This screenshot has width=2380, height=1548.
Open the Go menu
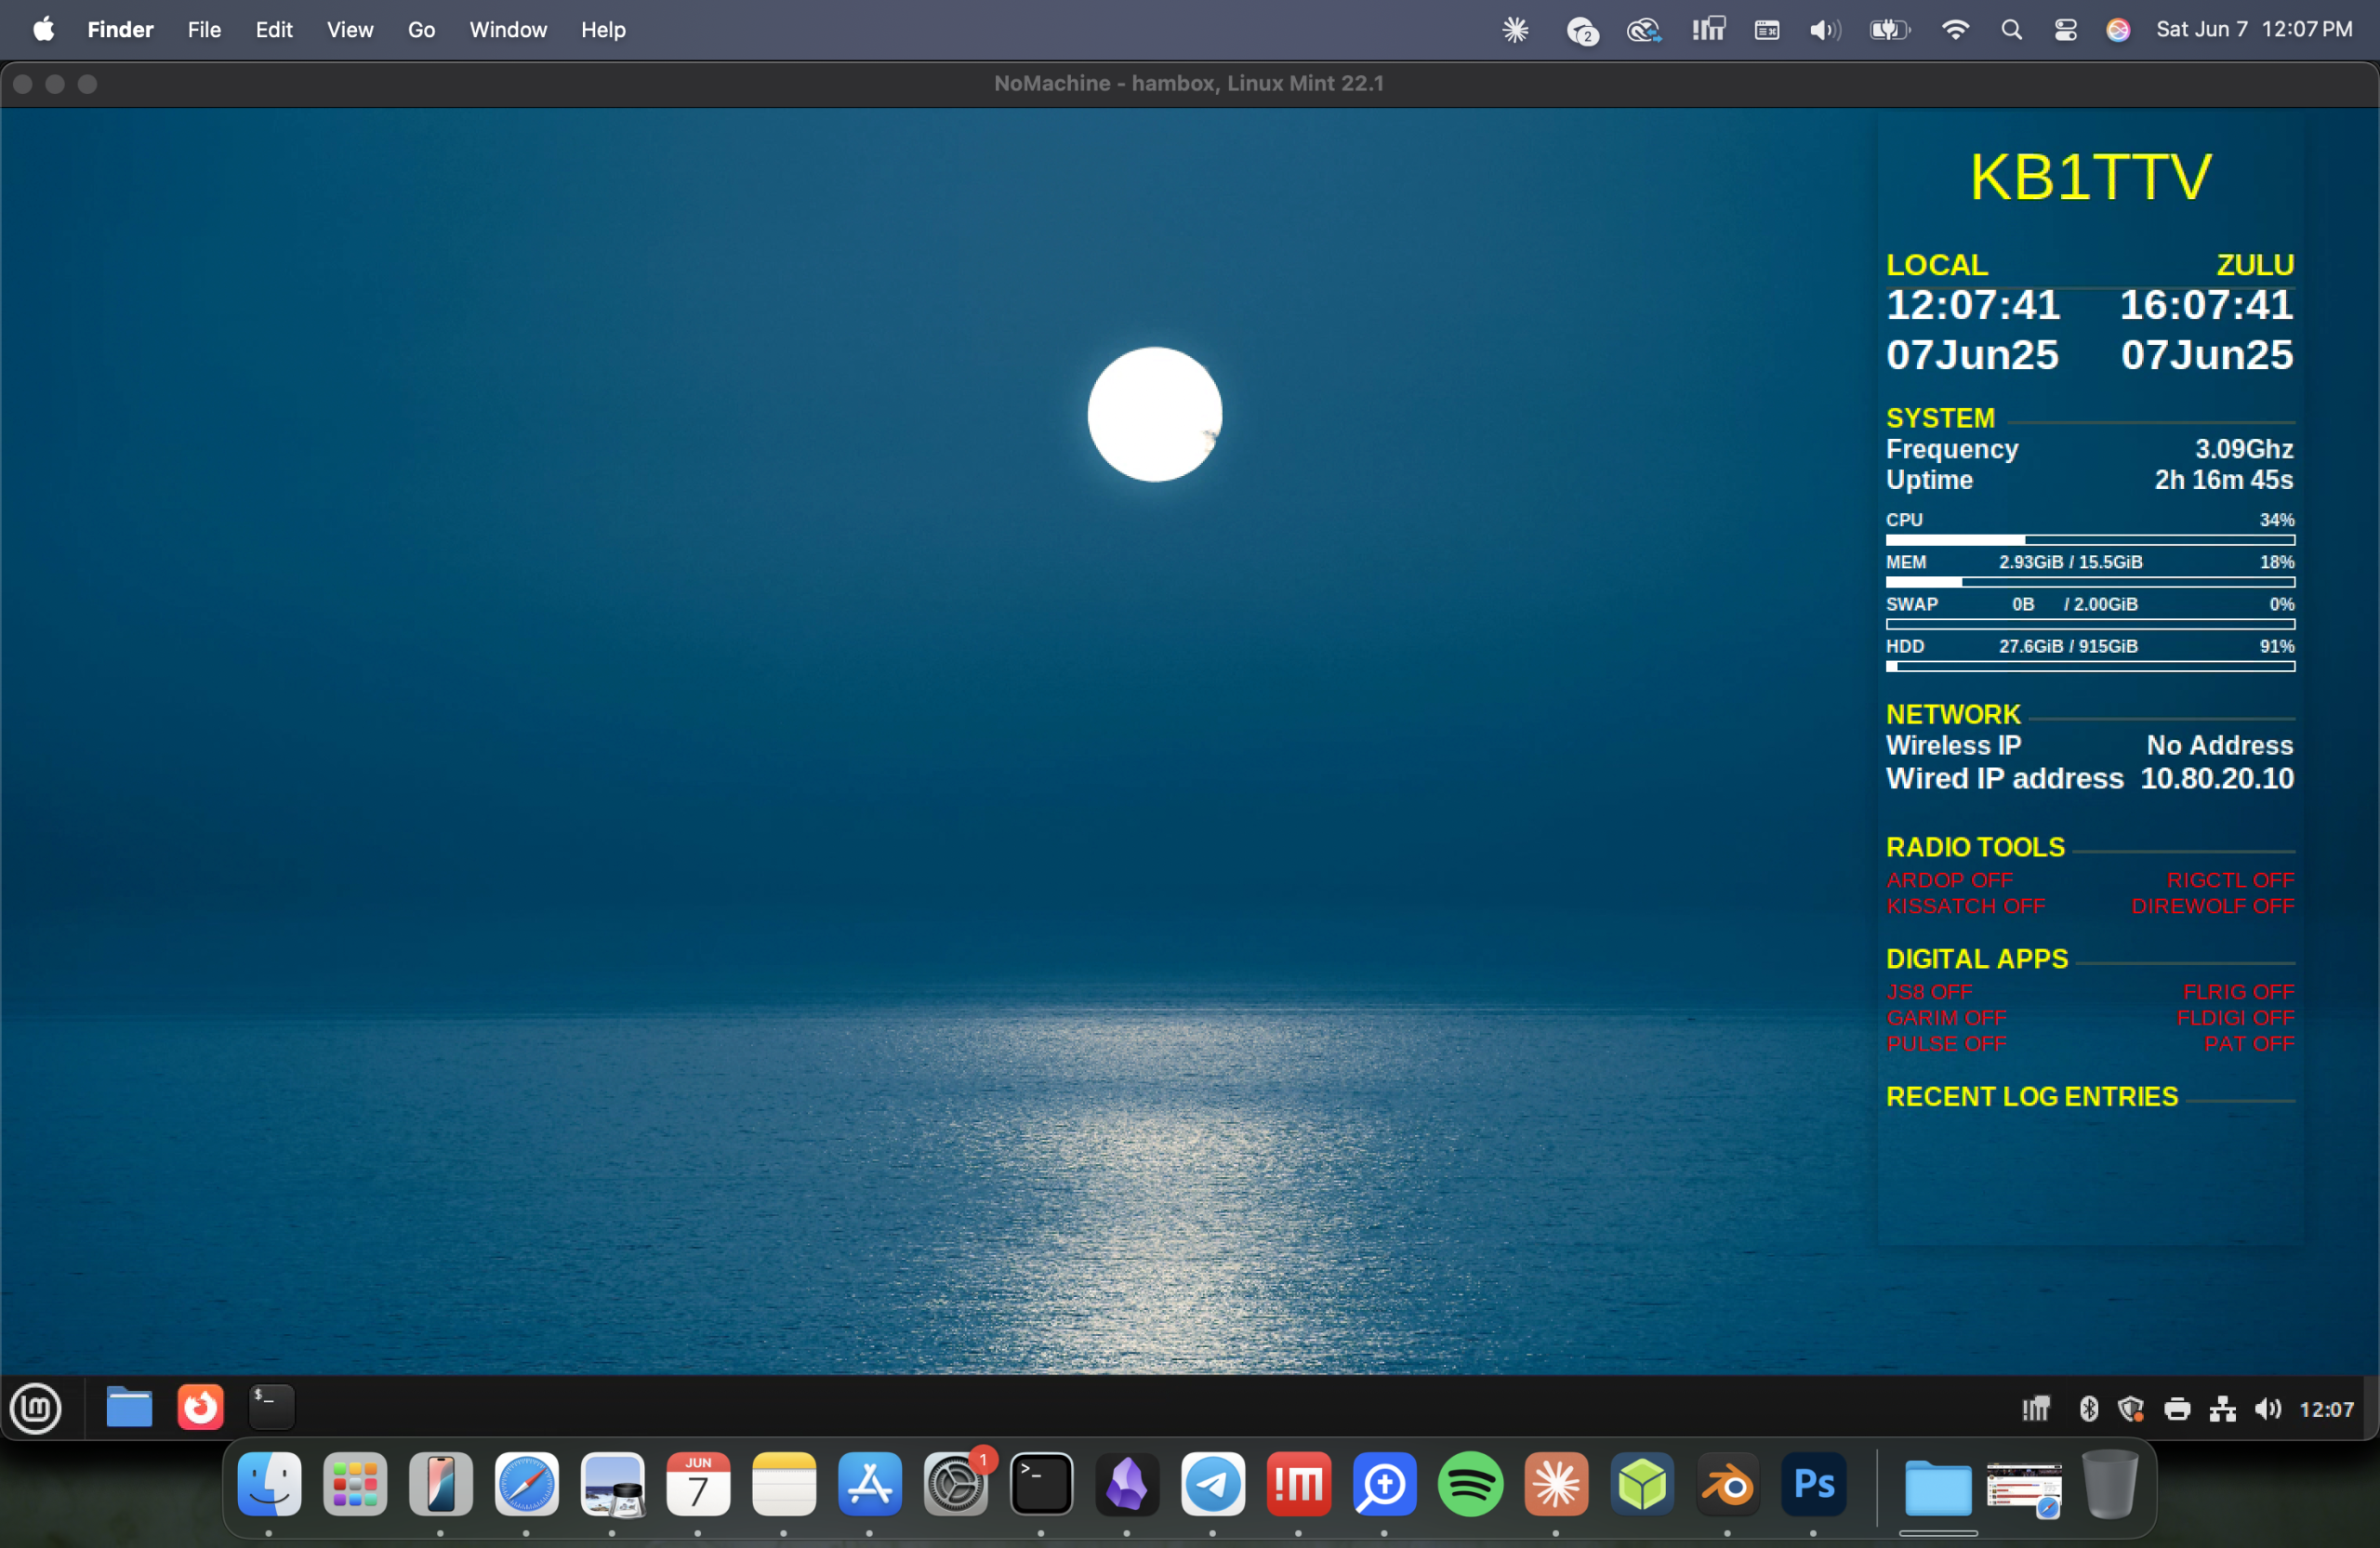tap(421, 30)
